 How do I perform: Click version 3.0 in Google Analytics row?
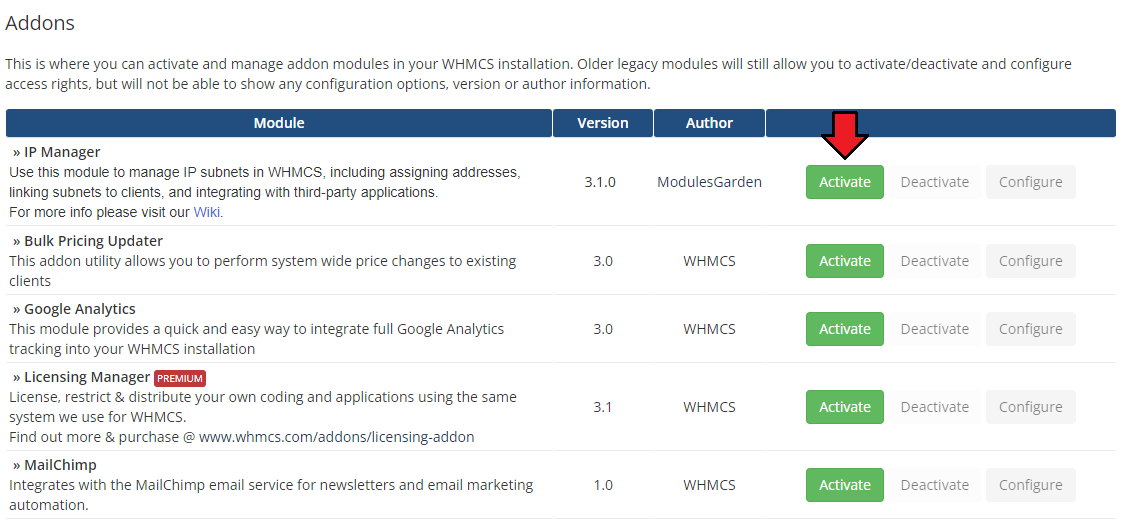coord(603,329)
